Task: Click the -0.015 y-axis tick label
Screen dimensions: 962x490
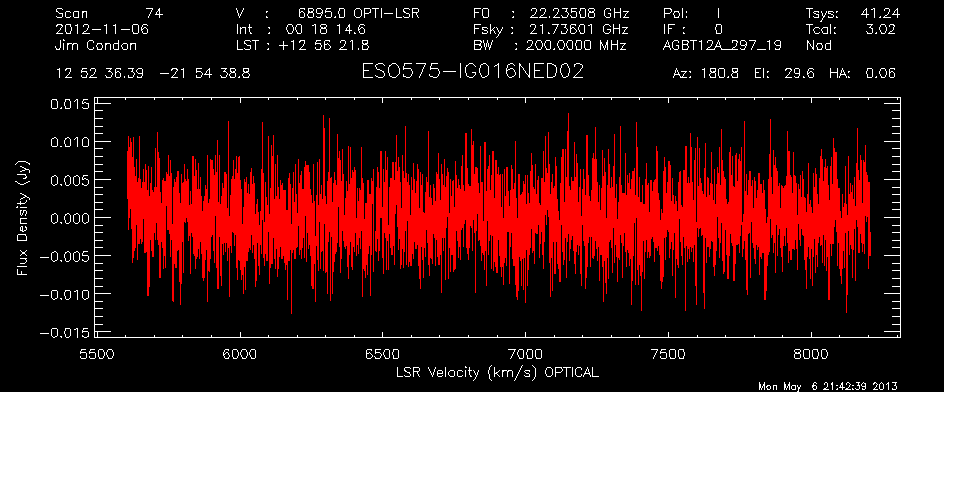Action: 64,332
